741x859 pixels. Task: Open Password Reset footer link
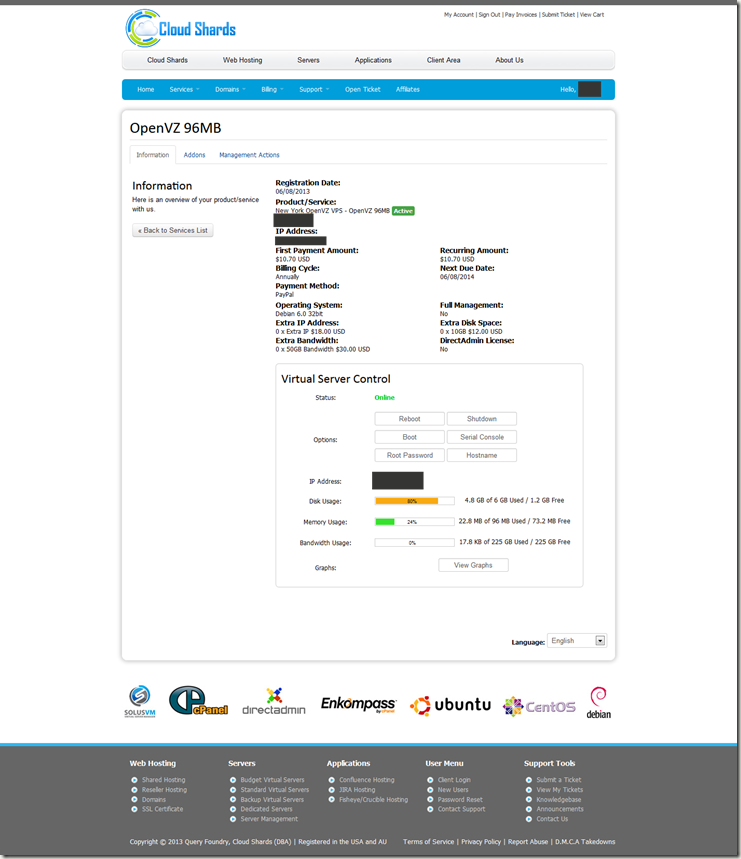[x=460, y=800]
